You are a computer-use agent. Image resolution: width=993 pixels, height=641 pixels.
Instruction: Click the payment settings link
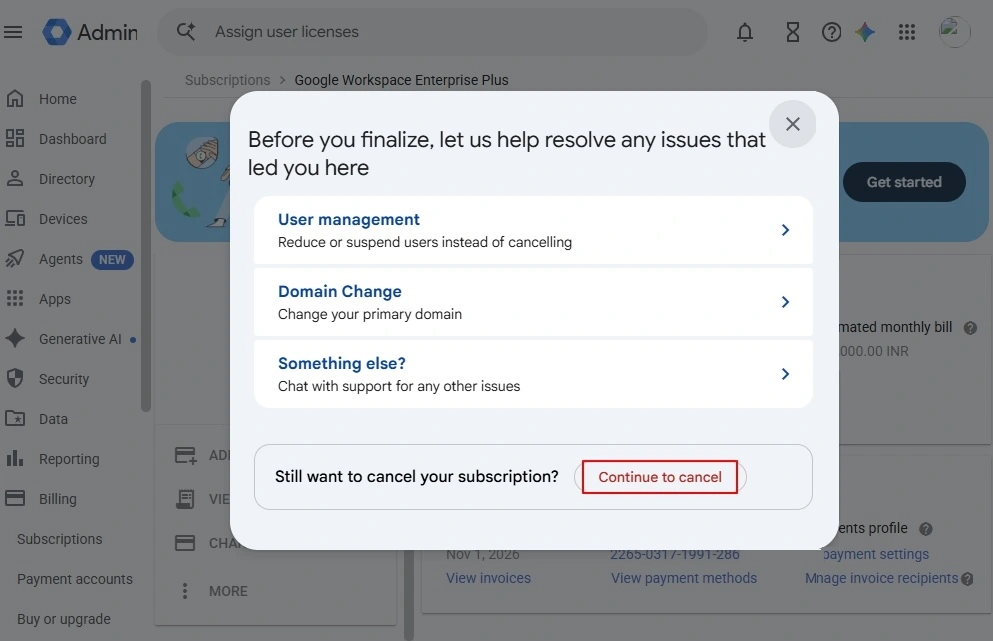click(876, 554)
